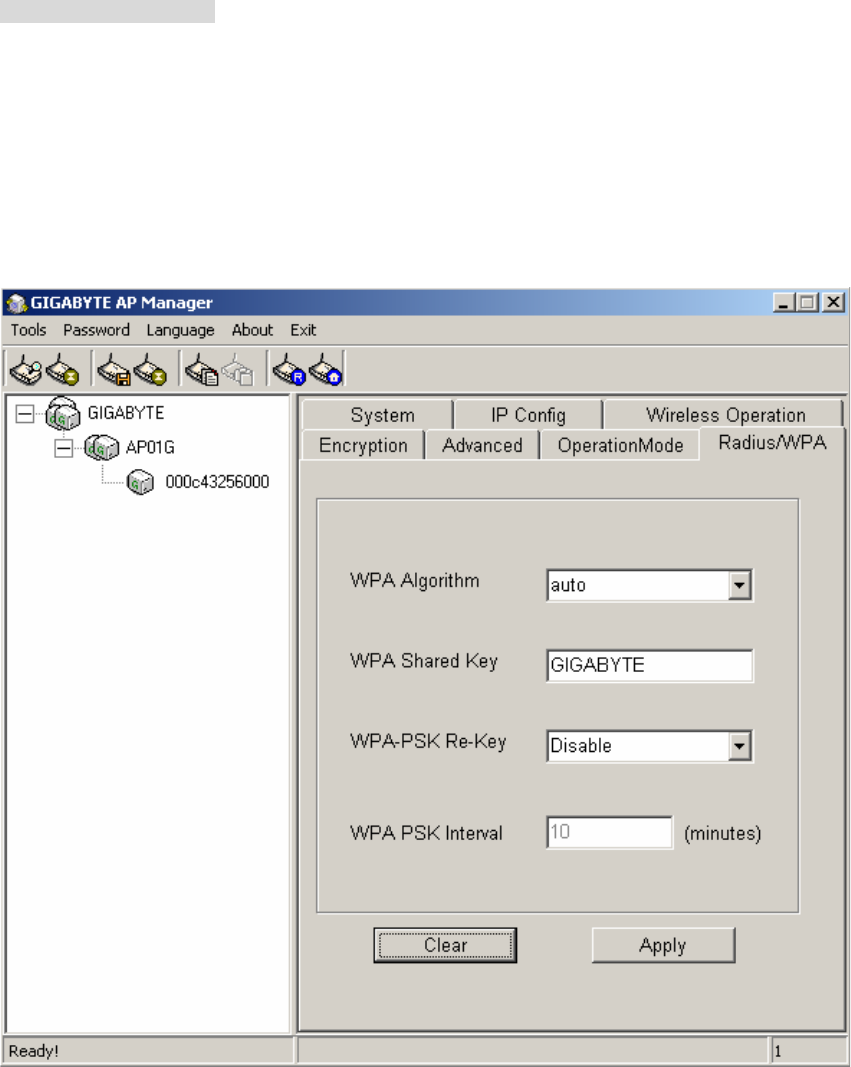Click the hourglass AP icon beside the search icon

pos(63,370)
